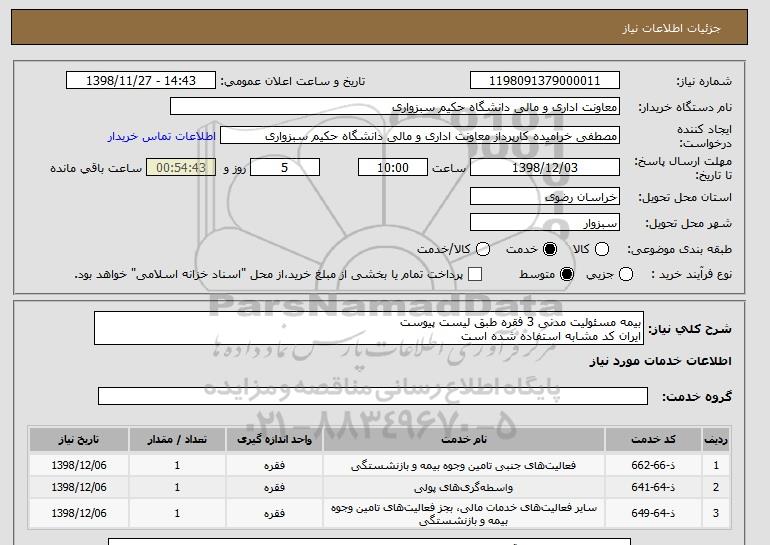Select the خدمت radio button
The height and width of the screenshot is (545, 770).
tap(550, 249)
